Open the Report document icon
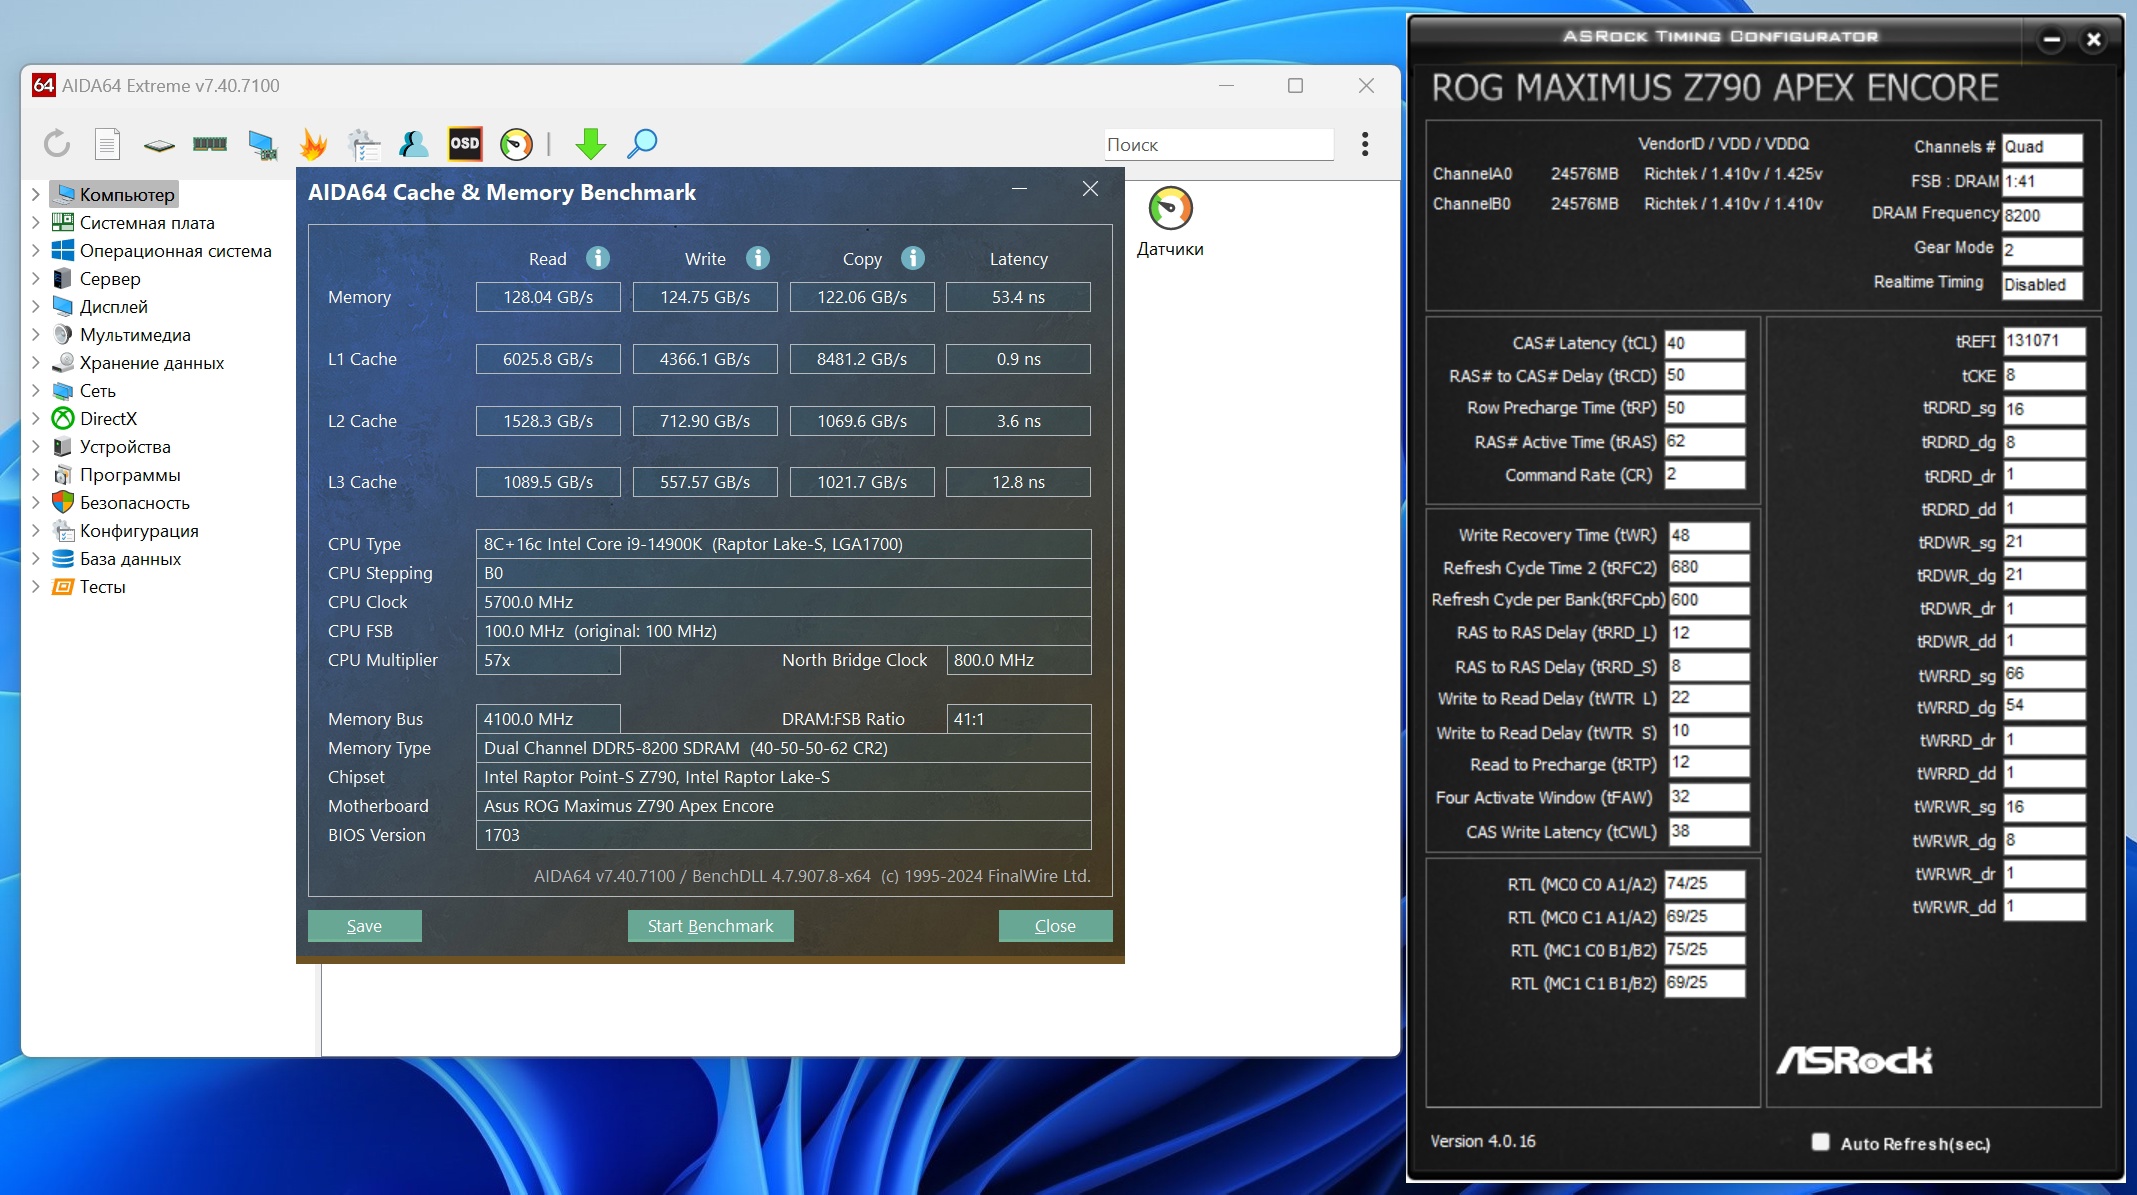 coord(107,144)
